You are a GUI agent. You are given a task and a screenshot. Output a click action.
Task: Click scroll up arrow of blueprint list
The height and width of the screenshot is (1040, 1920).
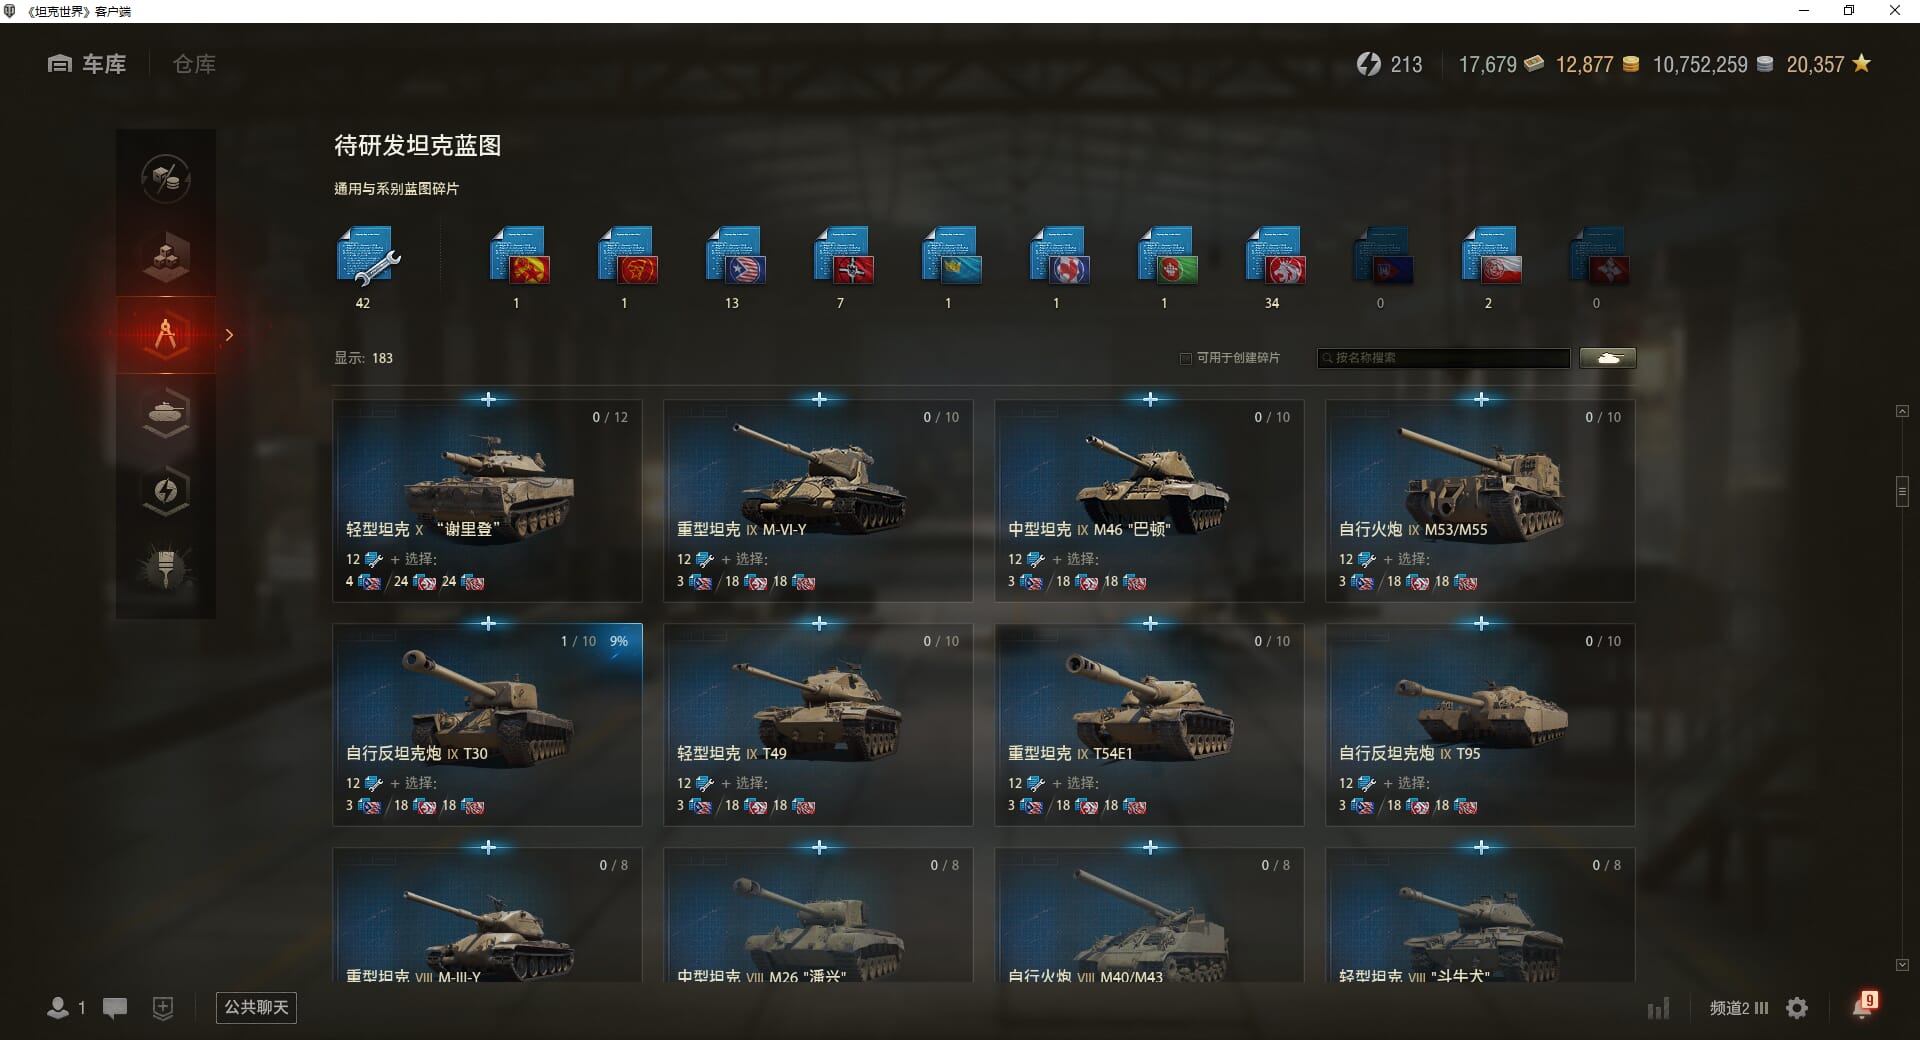pyautogui.click(x=1902, y=411)
